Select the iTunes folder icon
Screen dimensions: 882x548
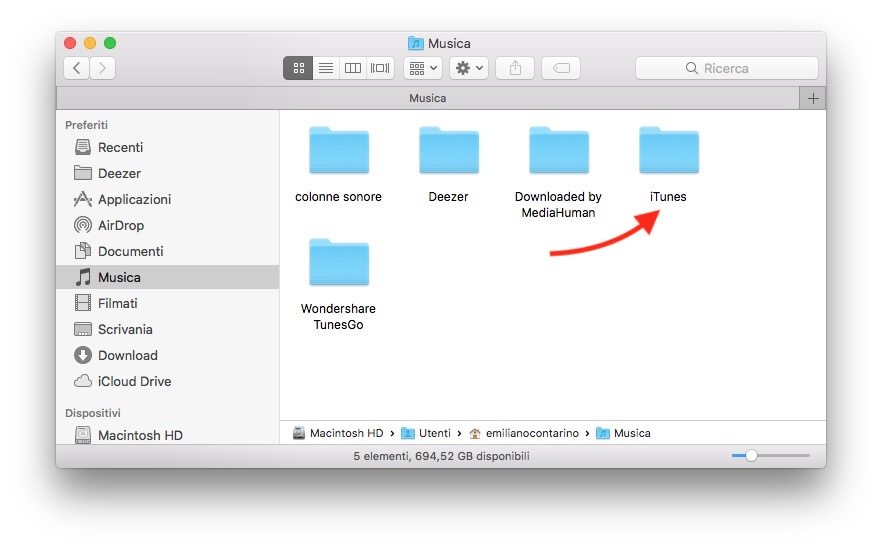click(669, 150)
